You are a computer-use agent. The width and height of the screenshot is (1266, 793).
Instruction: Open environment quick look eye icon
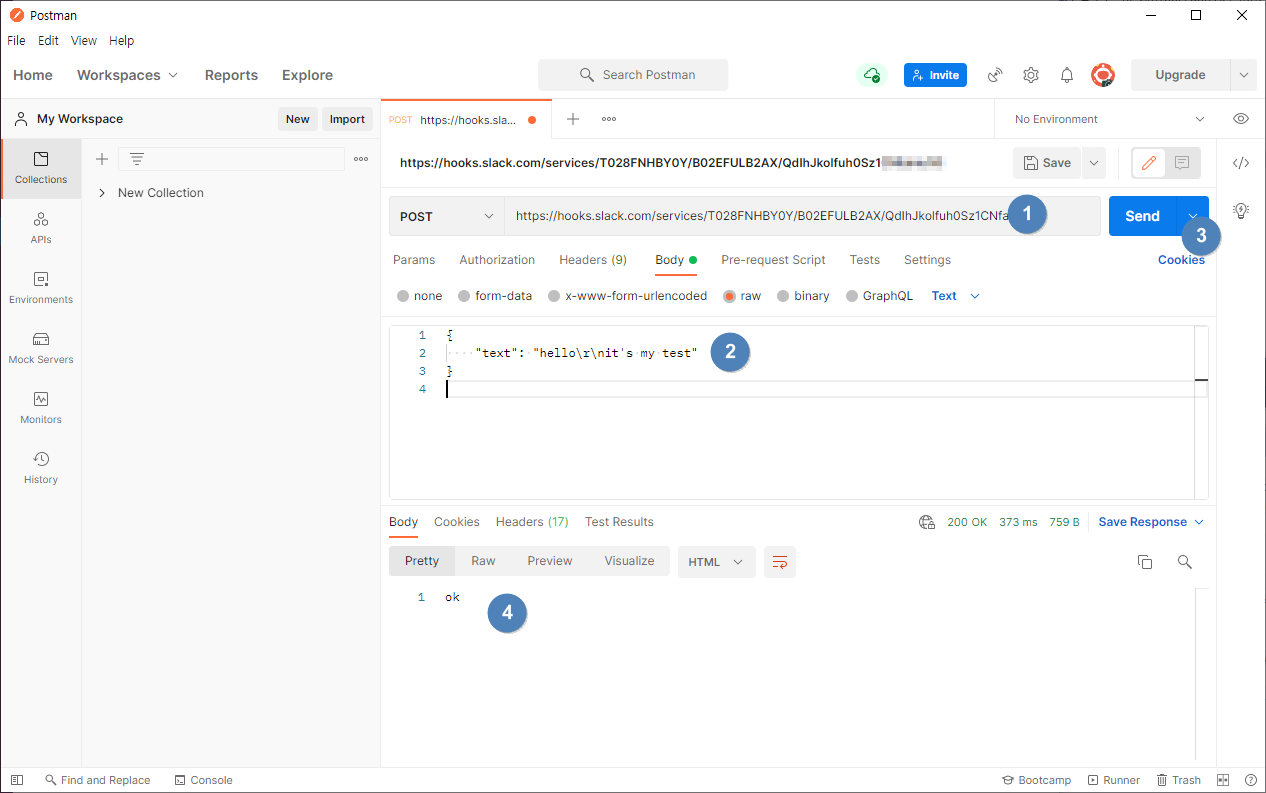[1241, 119]
